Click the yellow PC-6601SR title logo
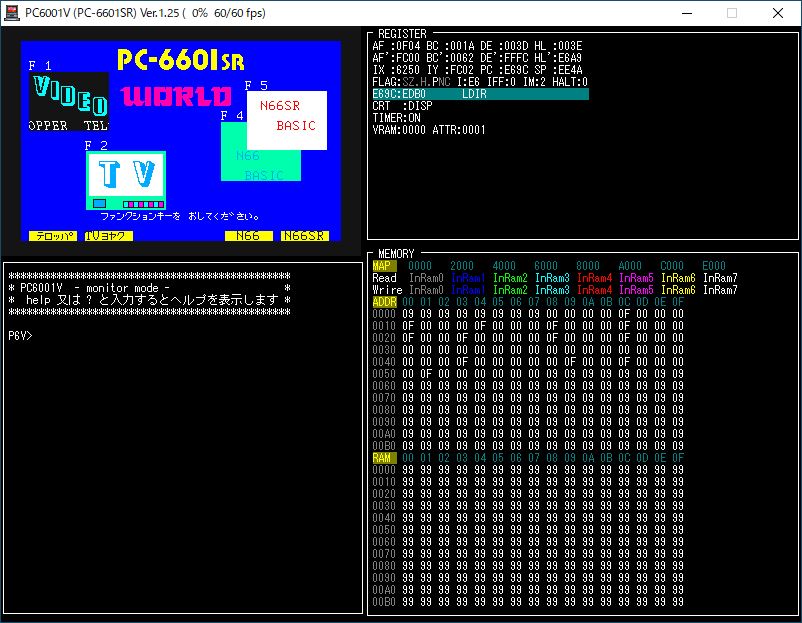The image size is (802, 623). [x=180, y=60]
